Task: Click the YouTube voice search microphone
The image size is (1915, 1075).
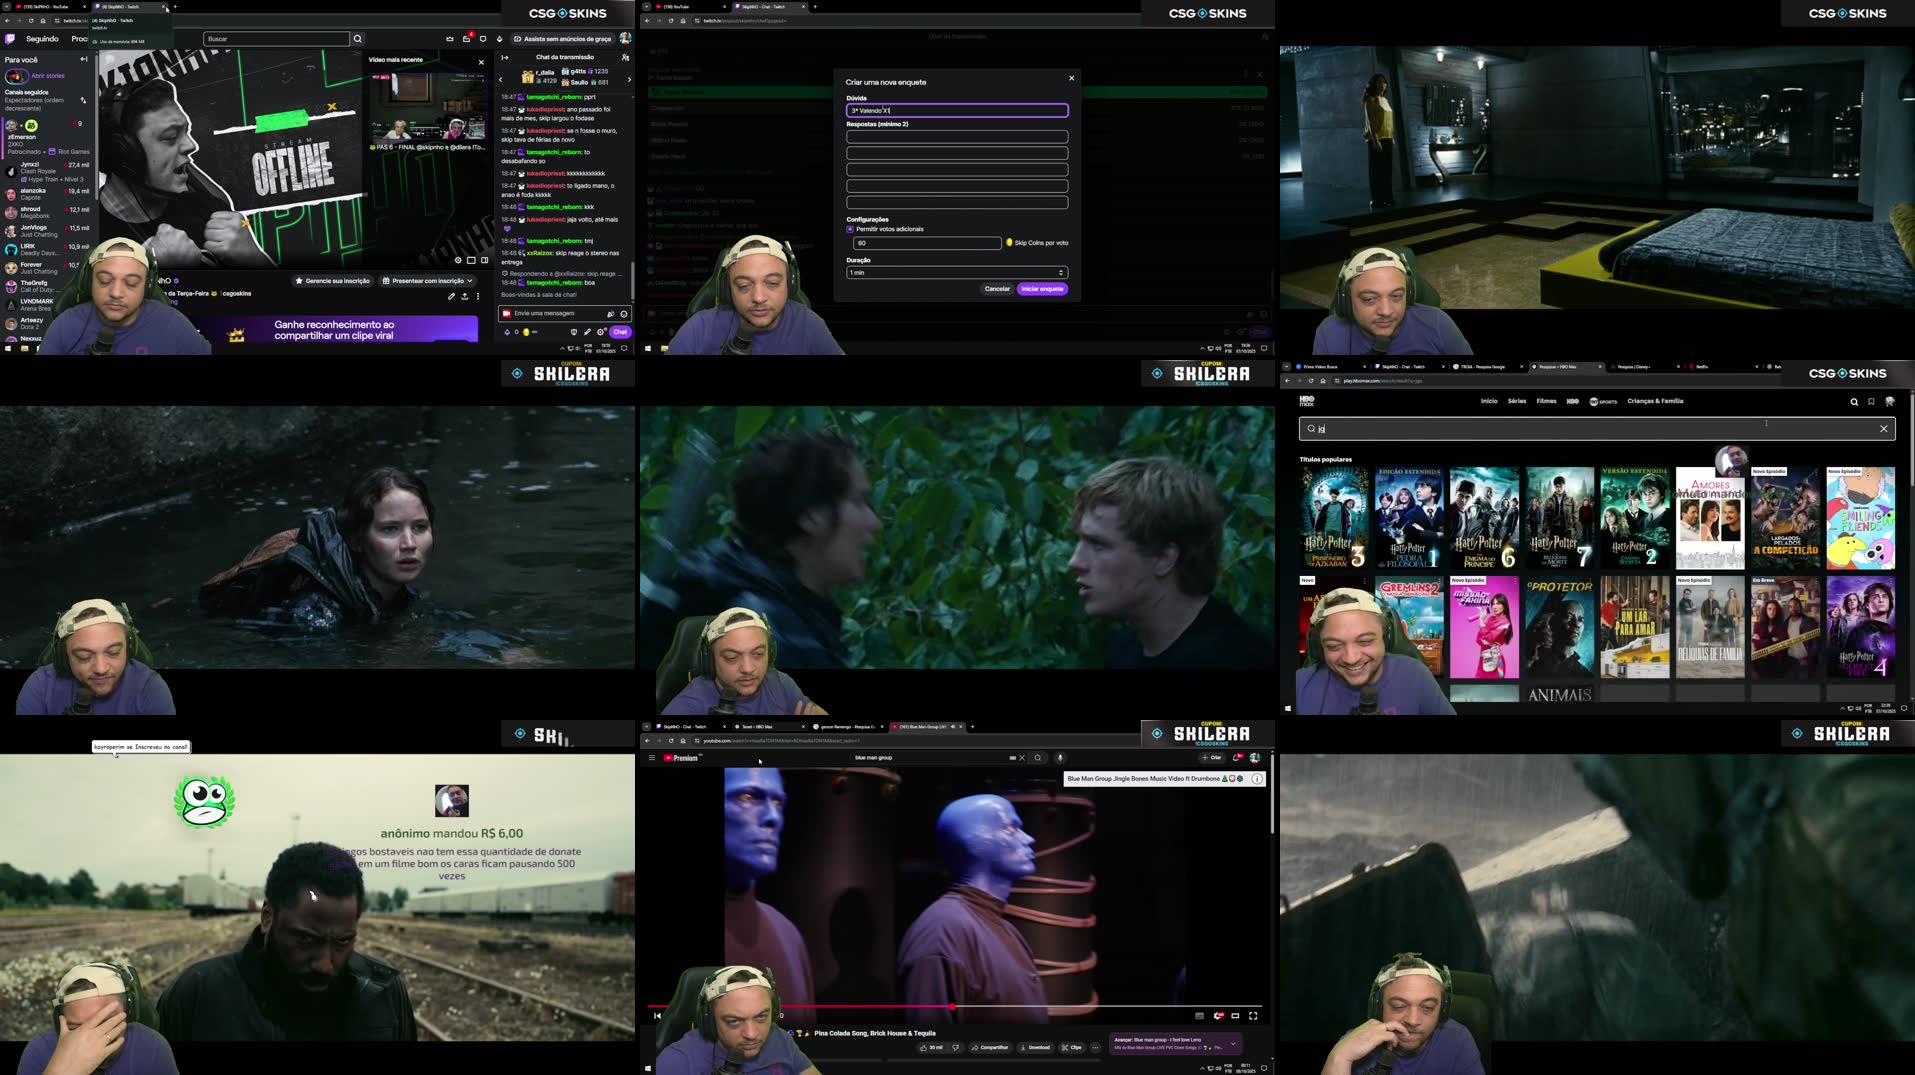Action: tap(1060, 758)
